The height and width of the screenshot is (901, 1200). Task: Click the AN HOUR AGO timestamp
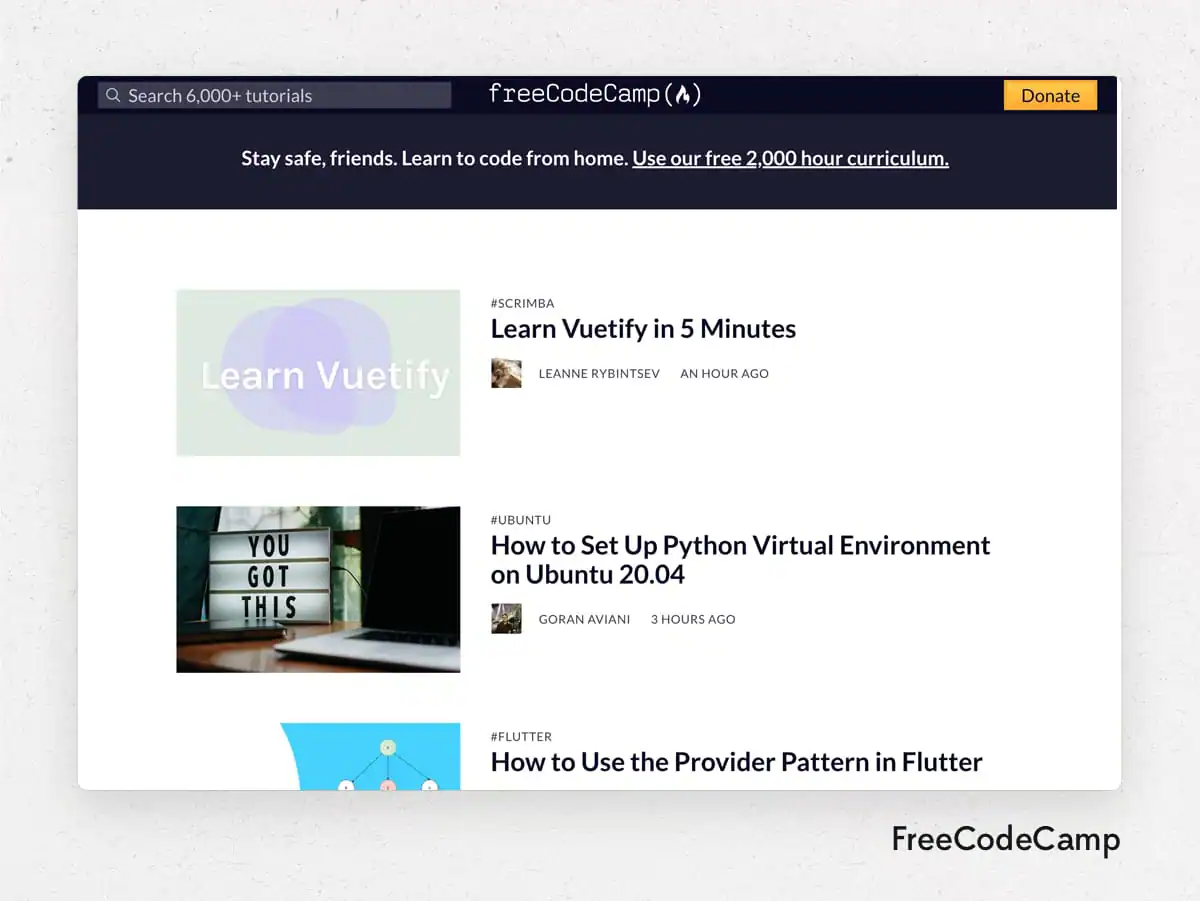point(724,373)
